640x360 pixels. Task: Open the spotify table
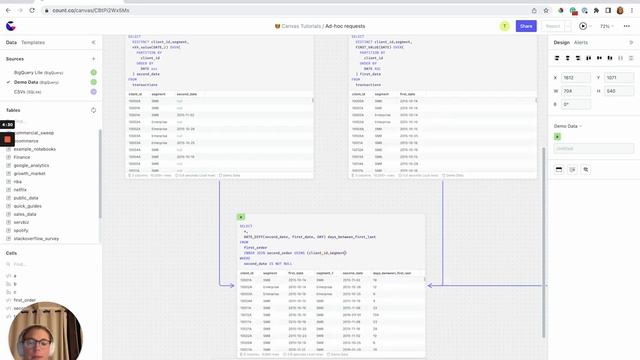click(x=21, y=231)
